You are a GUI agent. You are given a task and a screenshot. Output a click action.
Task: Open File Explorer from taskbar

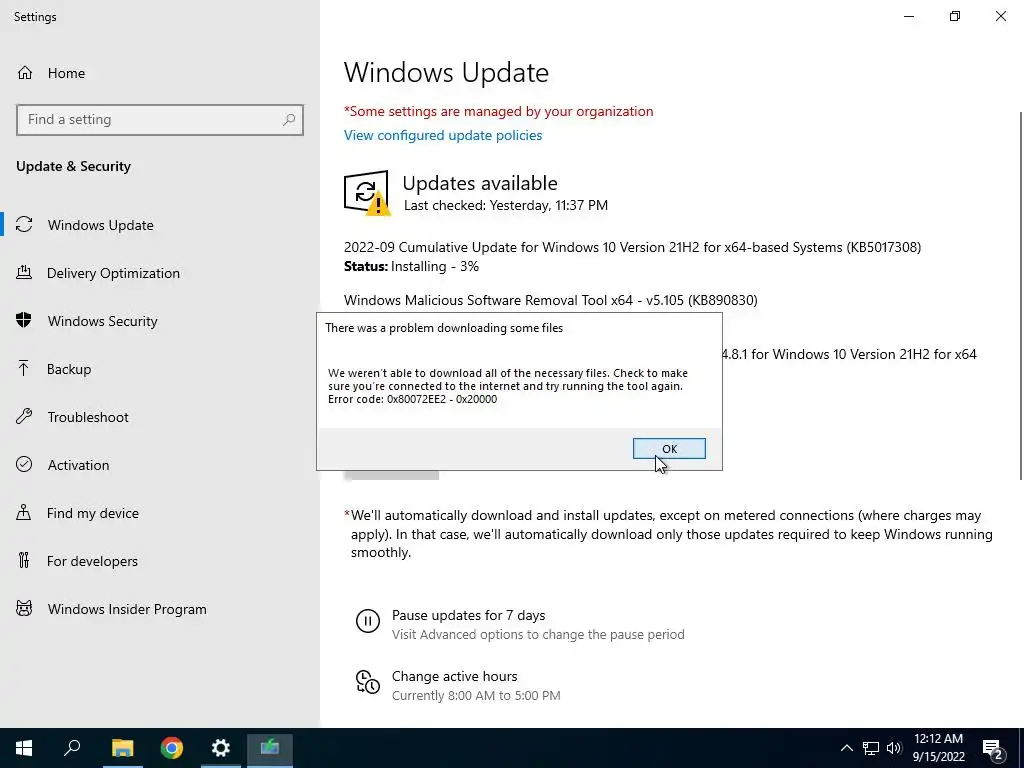pyautogui.click(x=122, y=748)
